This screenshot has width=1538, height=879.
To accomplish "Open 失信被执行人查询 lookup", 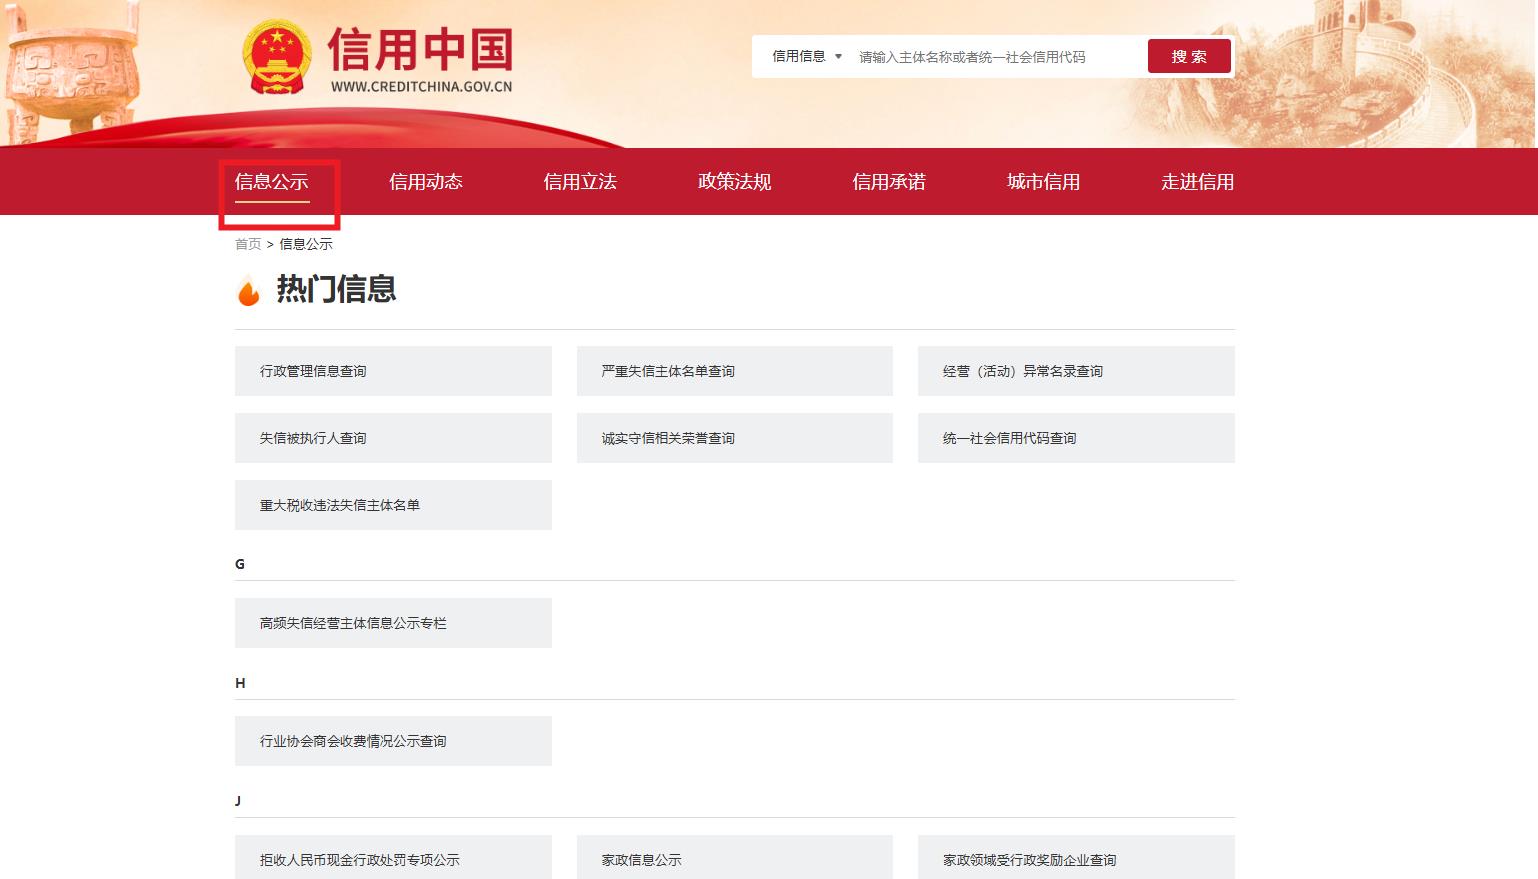I will [393, 437].
